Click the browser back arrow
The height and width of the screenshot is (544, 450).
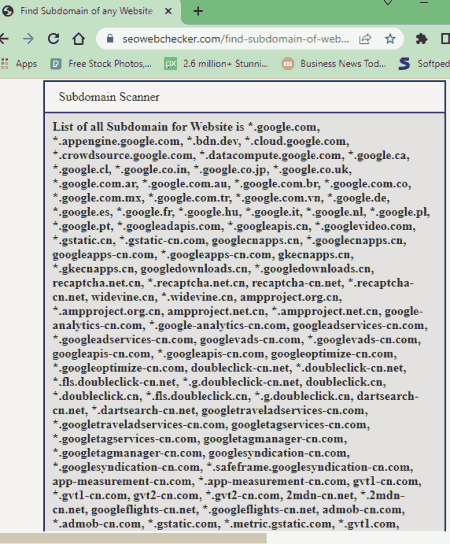pyautogui.click(x=4, y=39)
